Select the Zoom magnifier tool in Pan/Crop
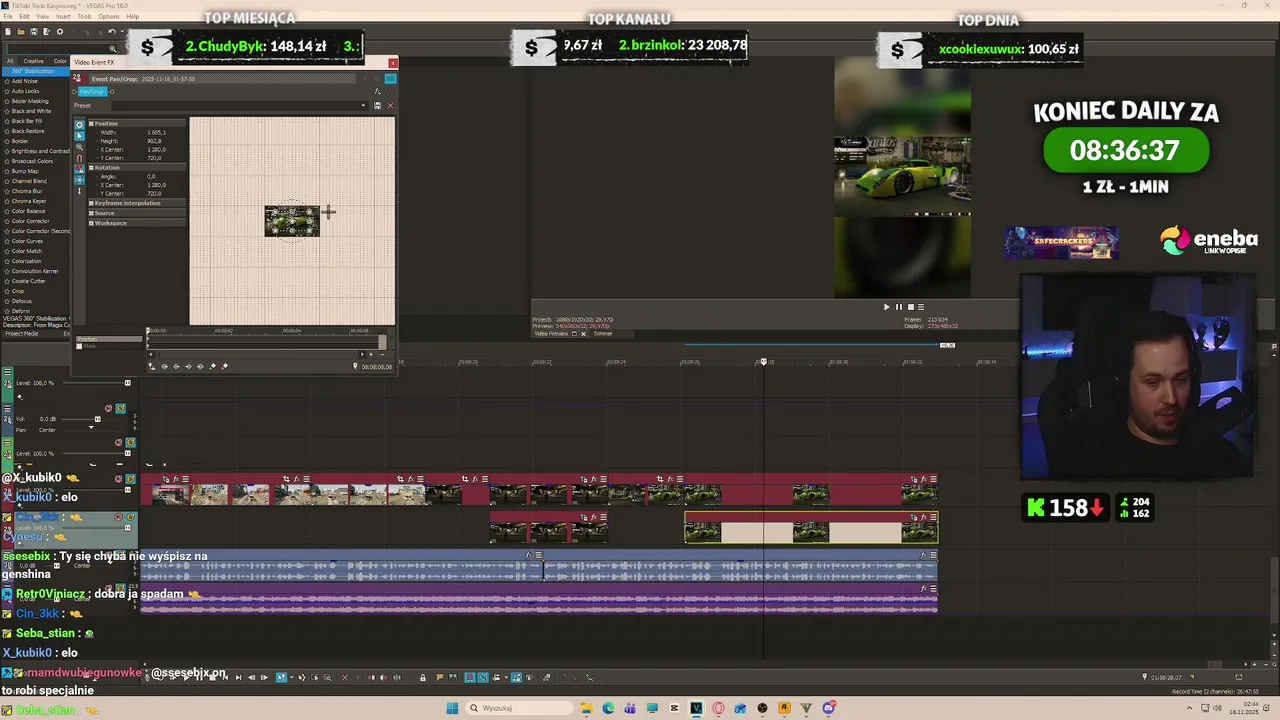1280x720 pixels. pos(79,147)
